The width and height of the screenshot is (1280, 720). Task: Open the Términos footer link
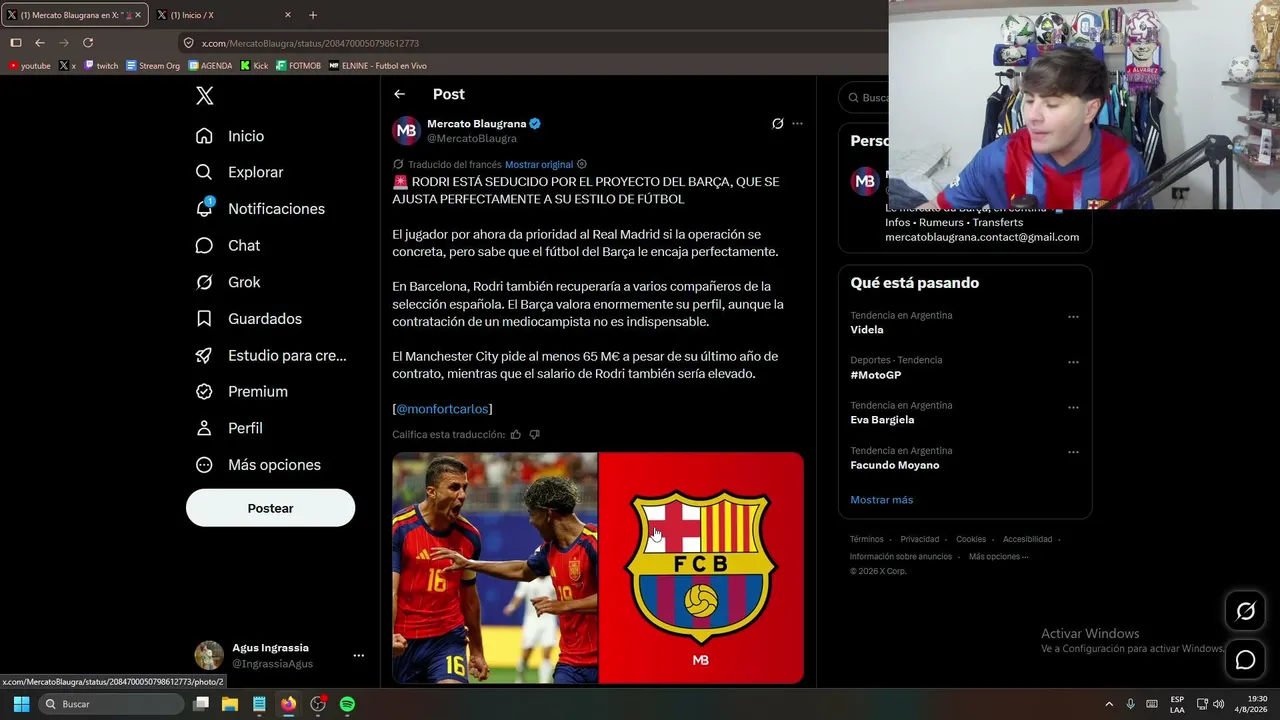click(x=867, y=539)
